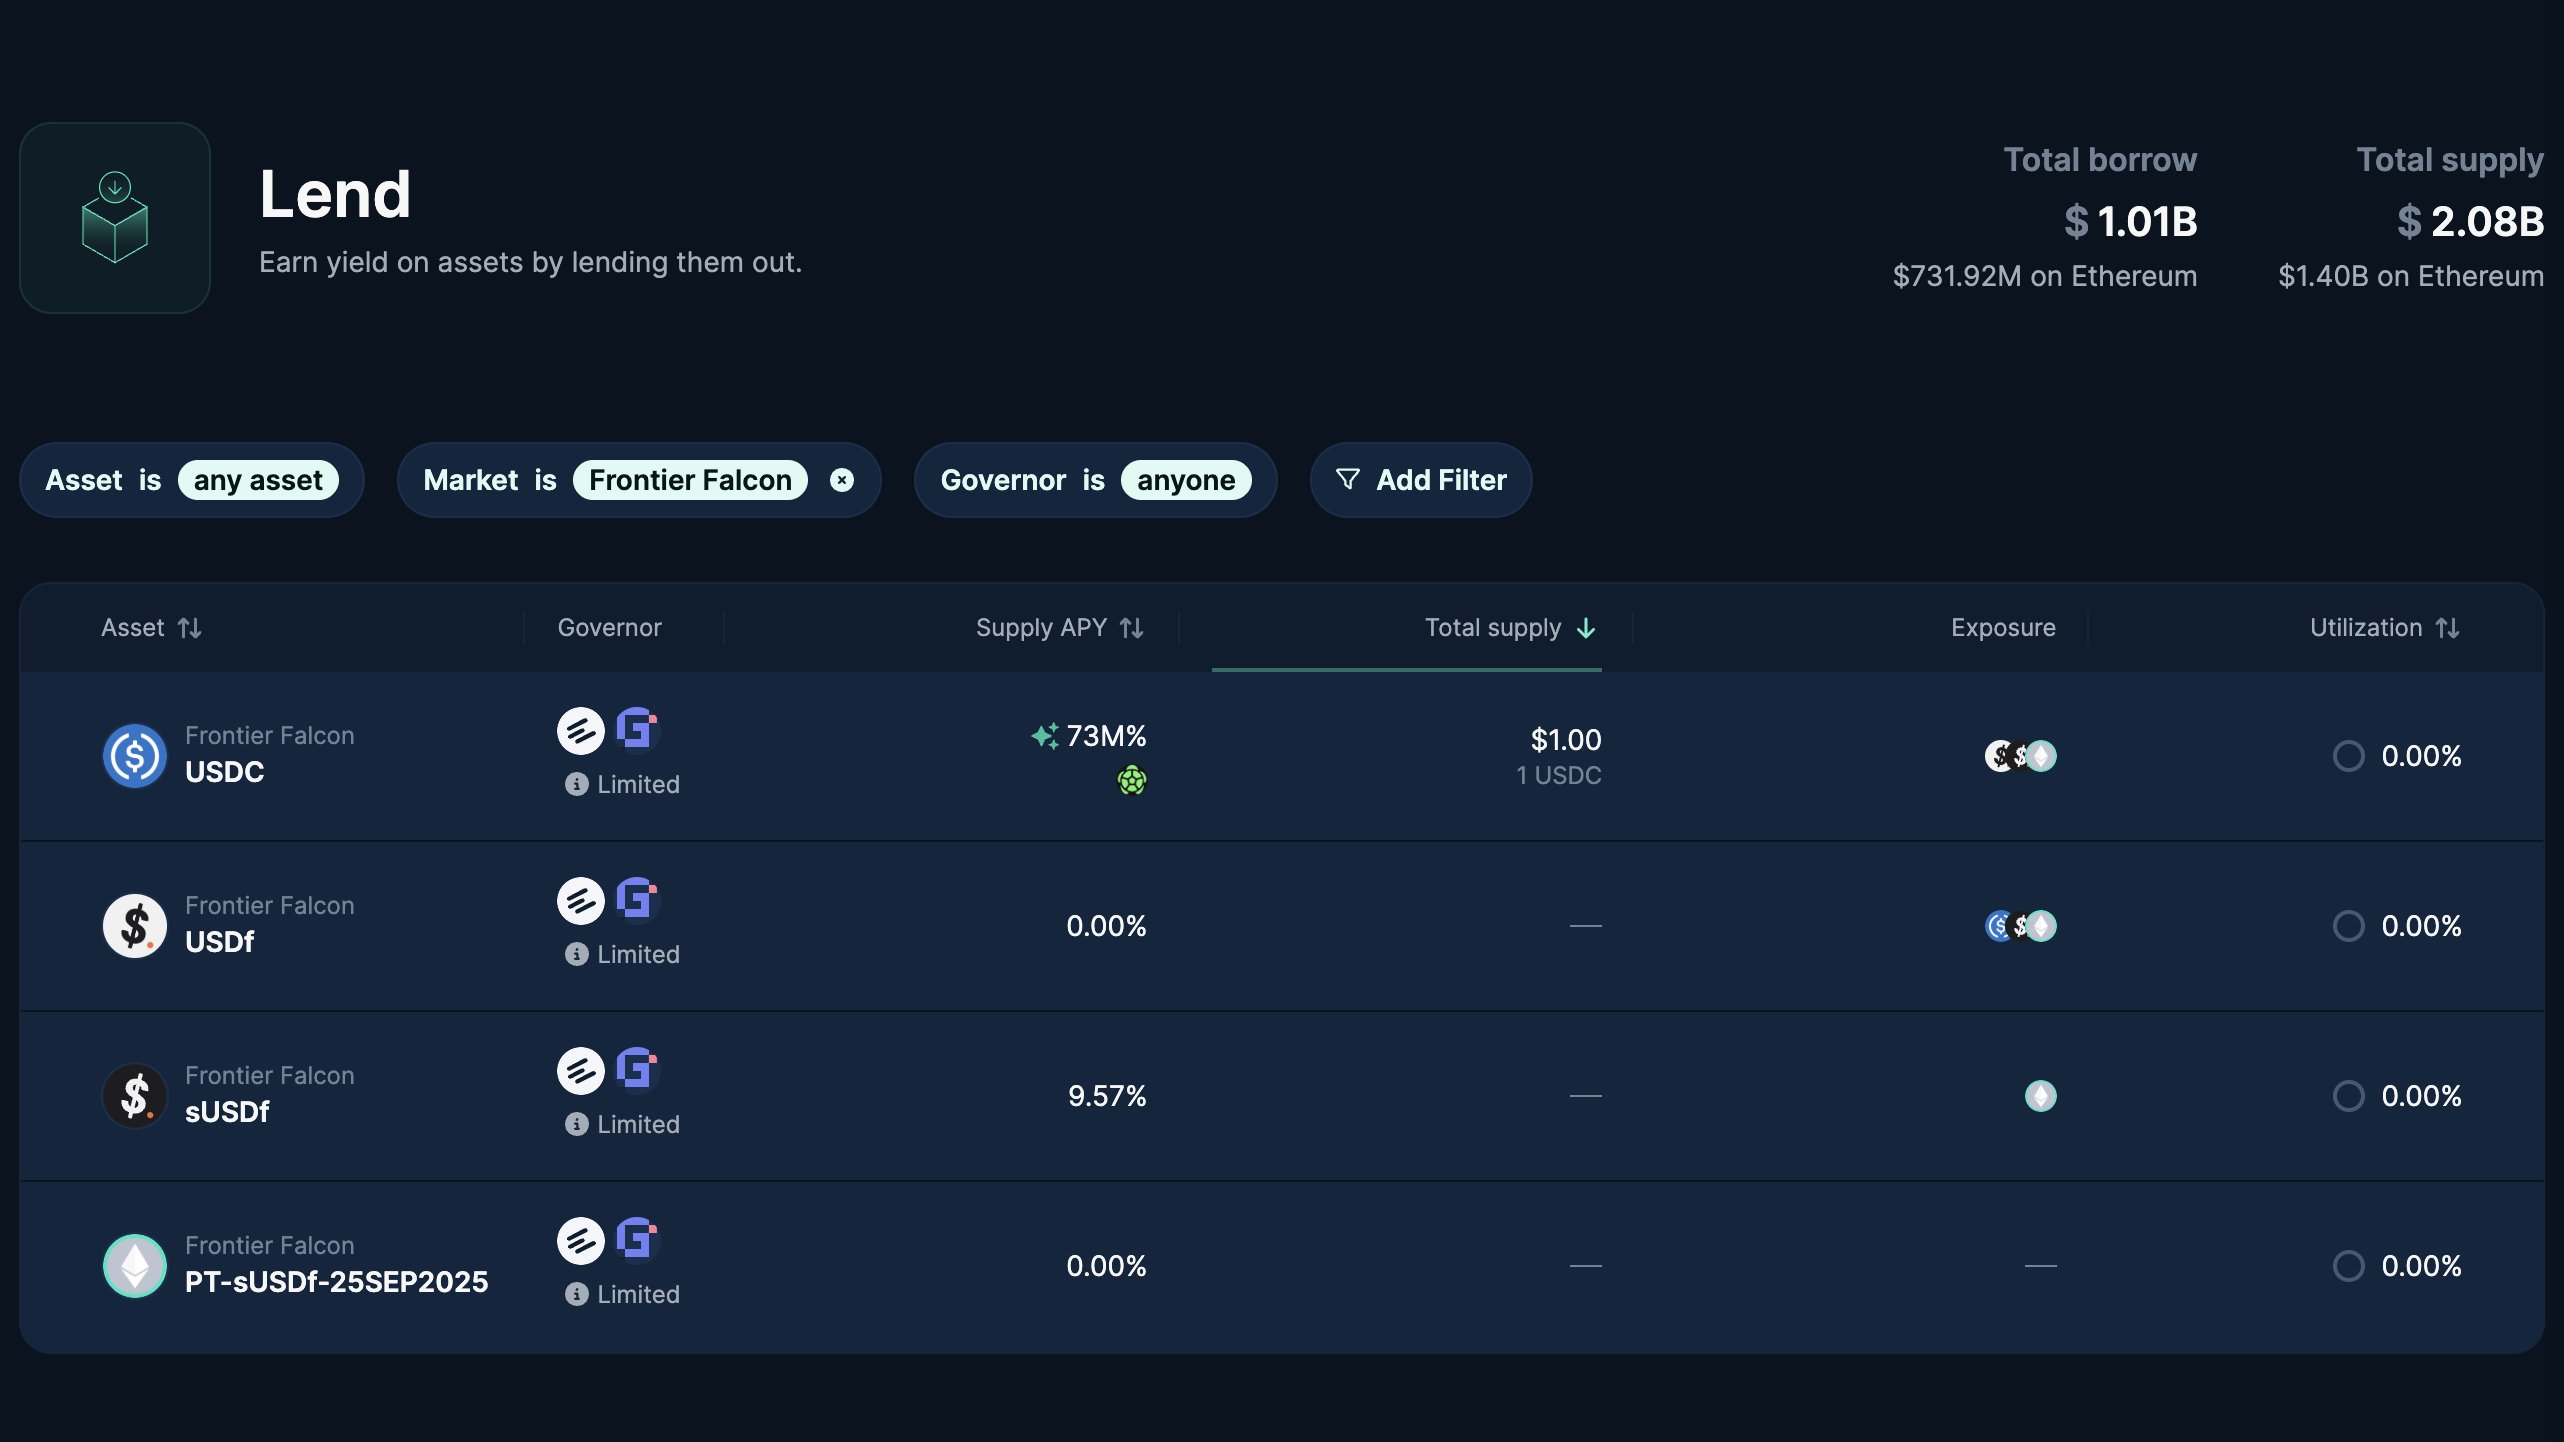Sort table by Supply APY
The image size is (2564, 1442).
[x=1060, y=628]
